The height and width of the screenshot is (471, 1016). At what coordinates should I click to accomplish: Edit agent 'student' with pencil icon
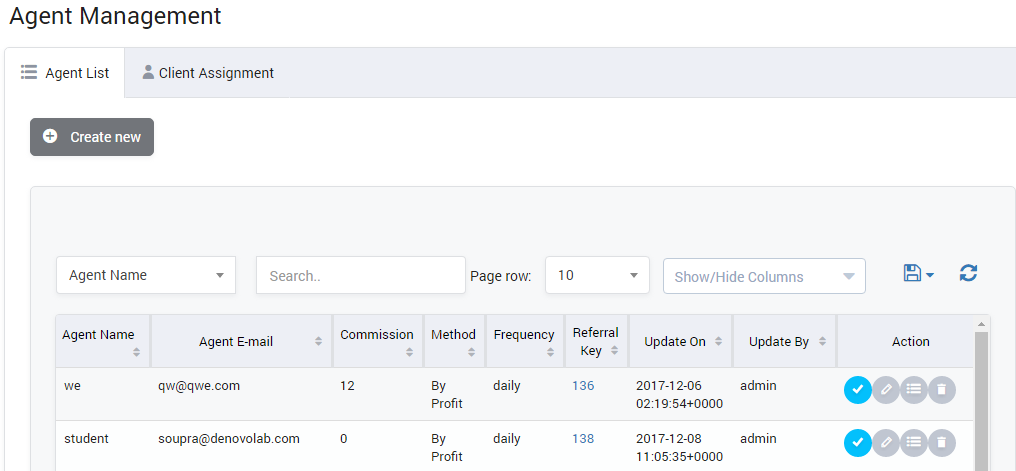pyautogui.click(x=886, y=443)
